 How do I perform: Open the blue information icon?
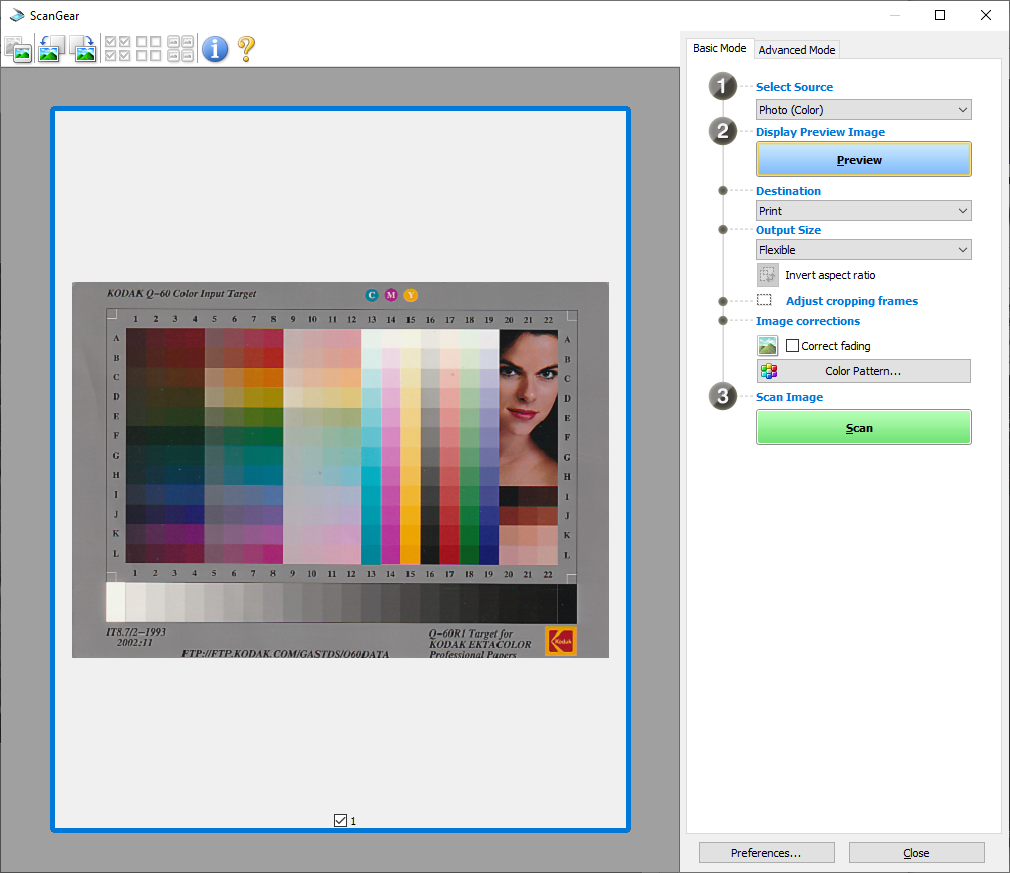tap(215, 49)
